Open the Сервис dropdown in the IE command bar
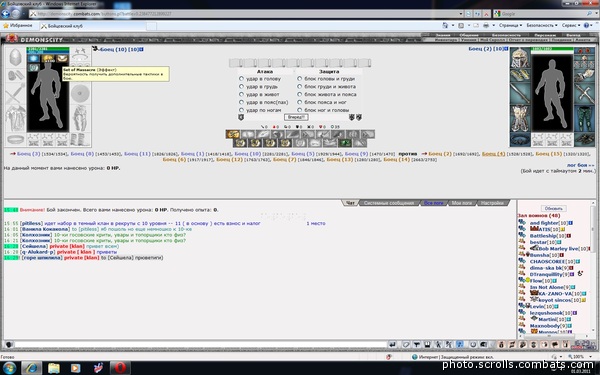This screenshot has width=600, height=375. point(571,26)
